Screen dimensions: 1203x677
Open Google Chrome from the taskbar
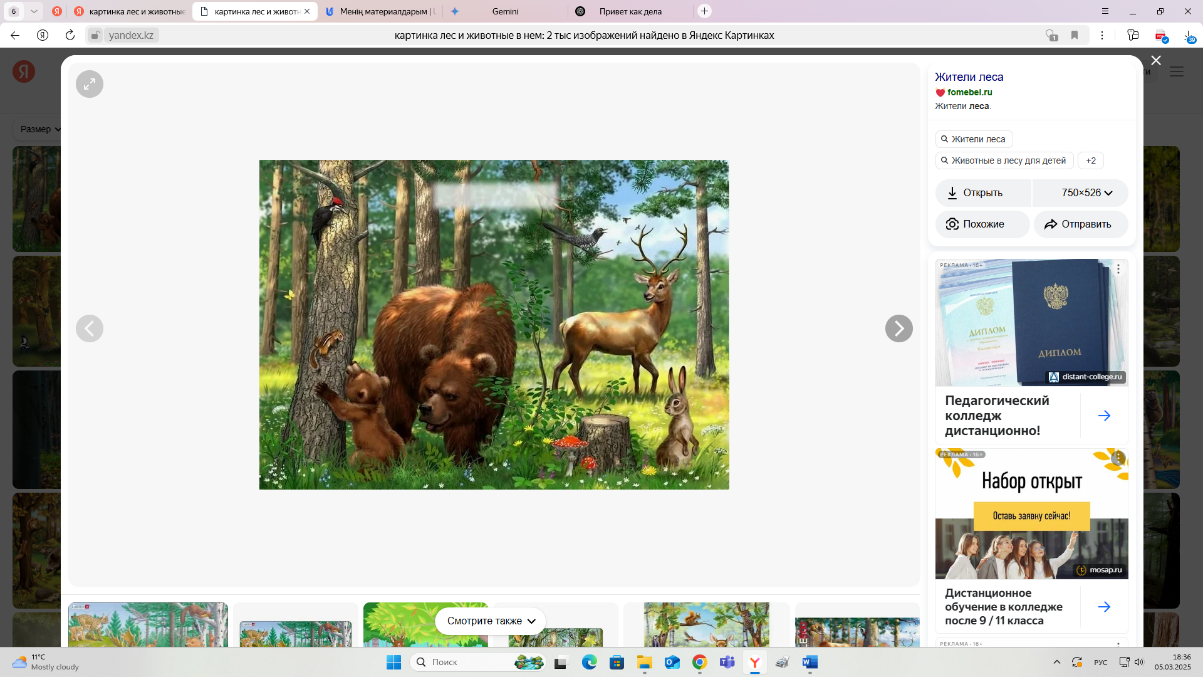[699, 662]
